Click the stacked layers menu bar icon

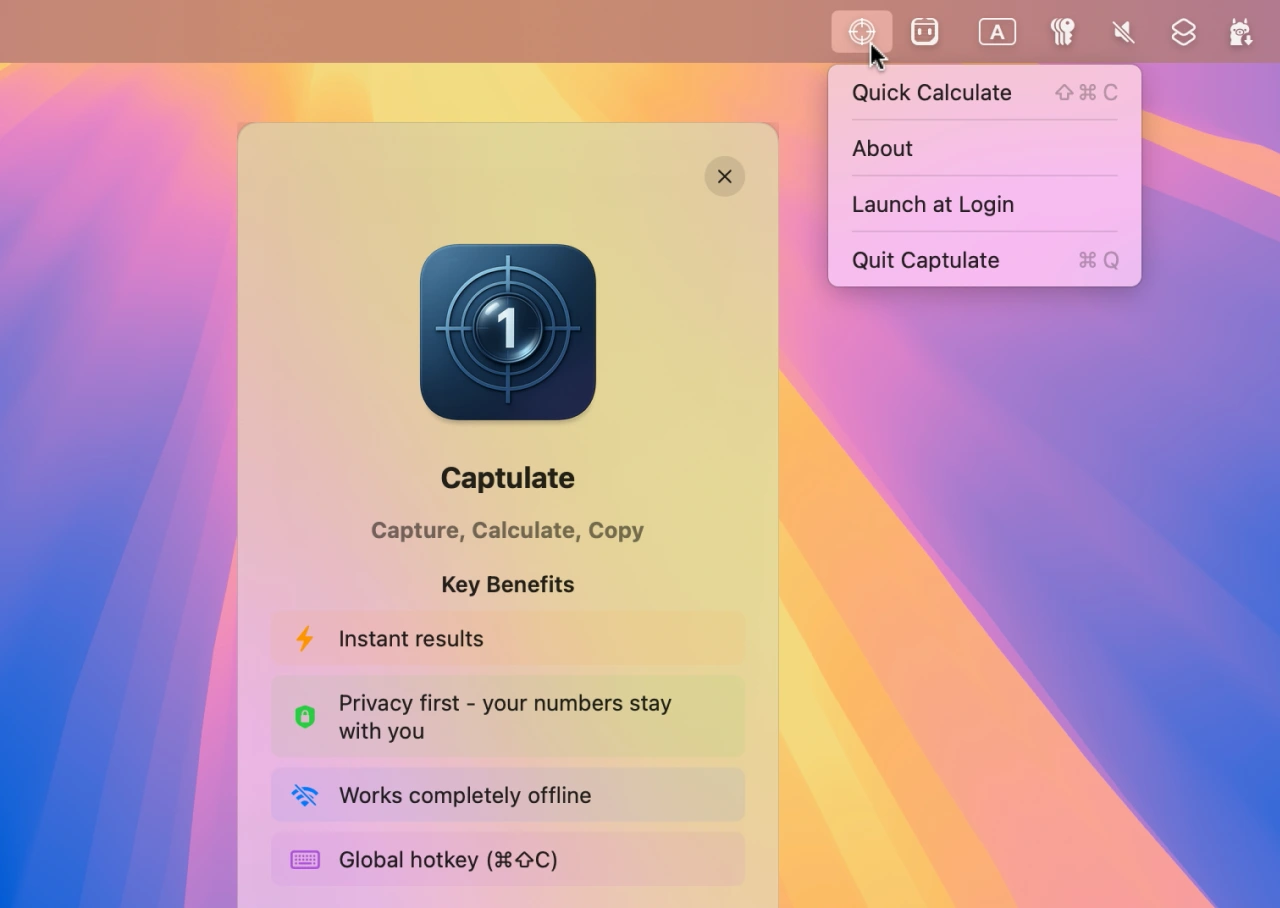pos(1184,31)
